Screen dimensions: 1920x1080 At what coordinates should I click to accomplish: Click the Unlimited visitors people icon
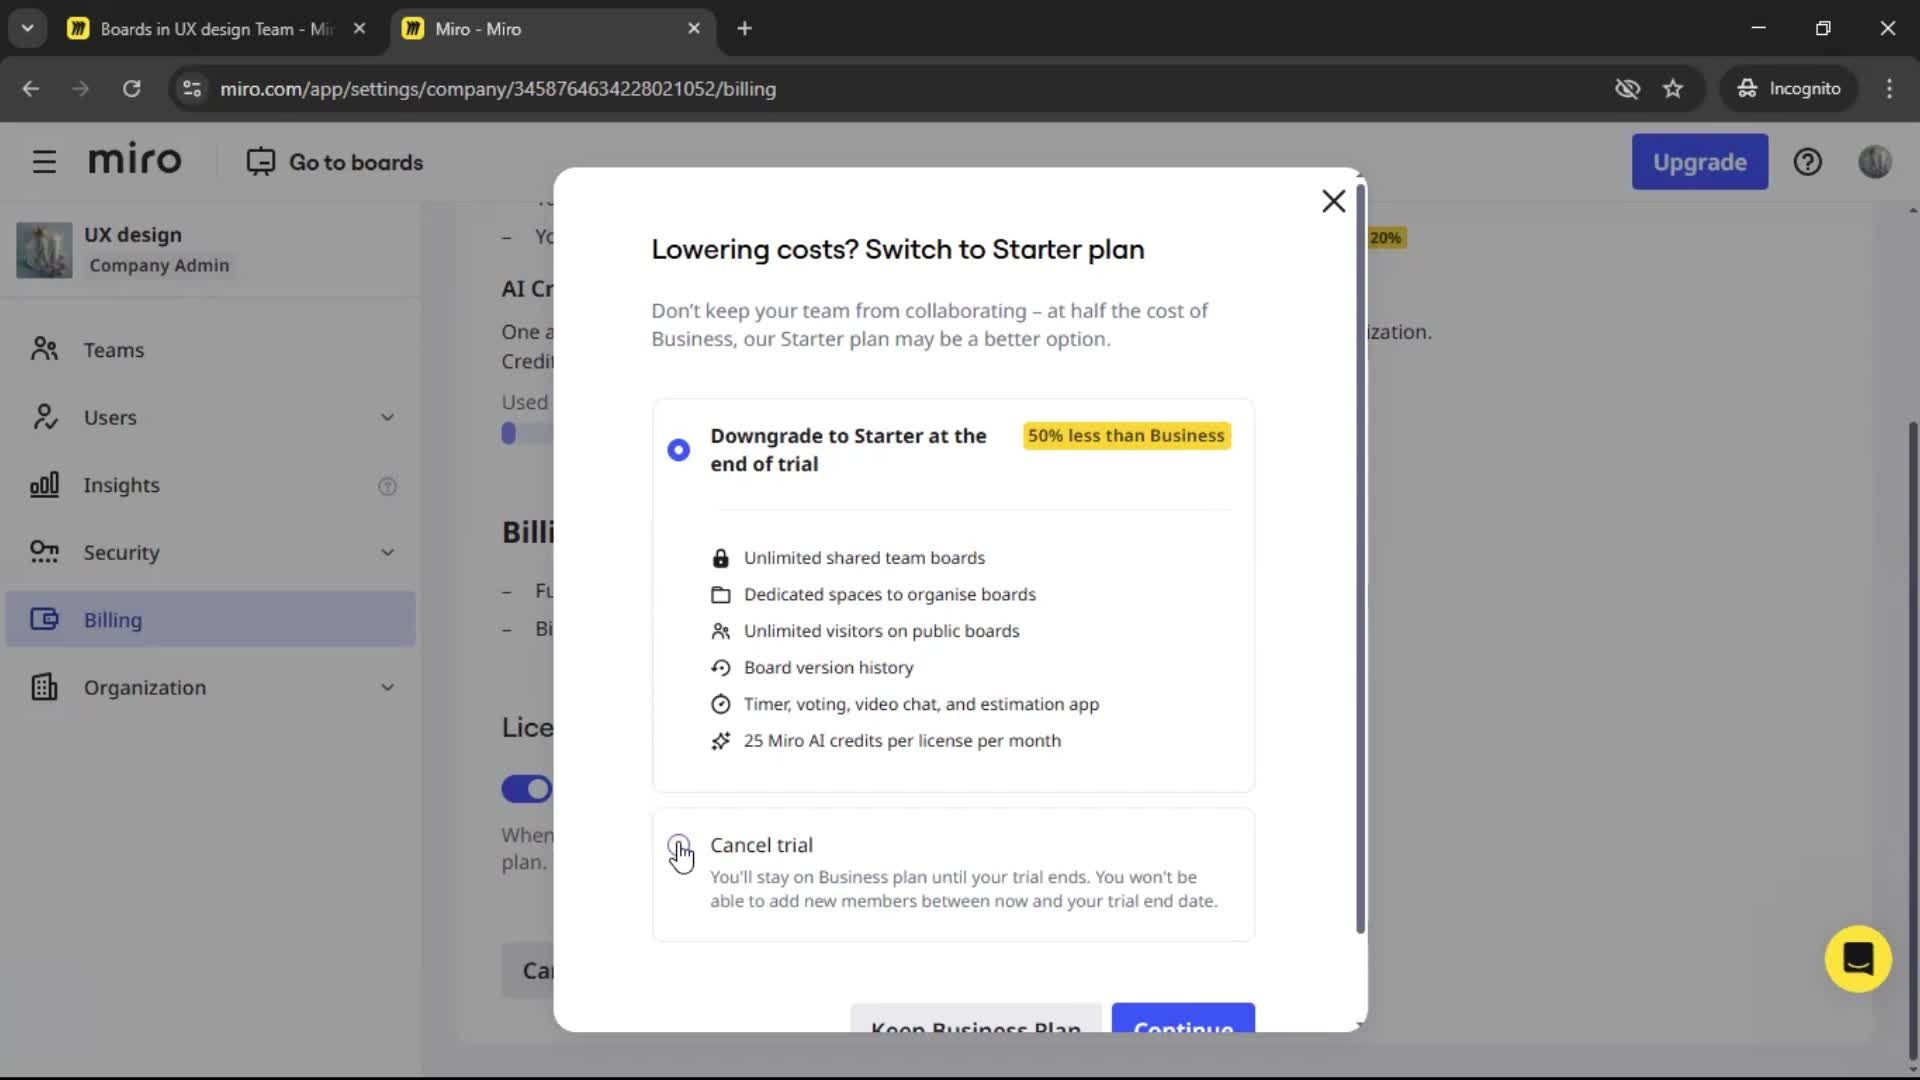(x=720, y=631)
